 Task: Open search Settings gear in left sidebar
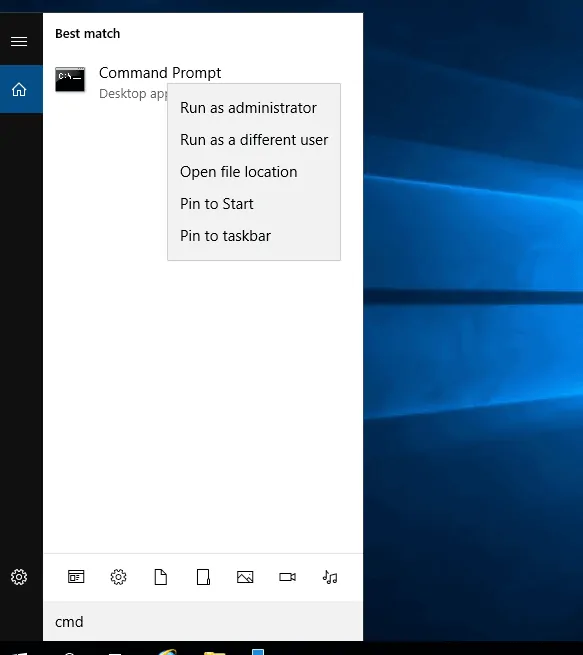pyautogui.click(x=19, y=577)
